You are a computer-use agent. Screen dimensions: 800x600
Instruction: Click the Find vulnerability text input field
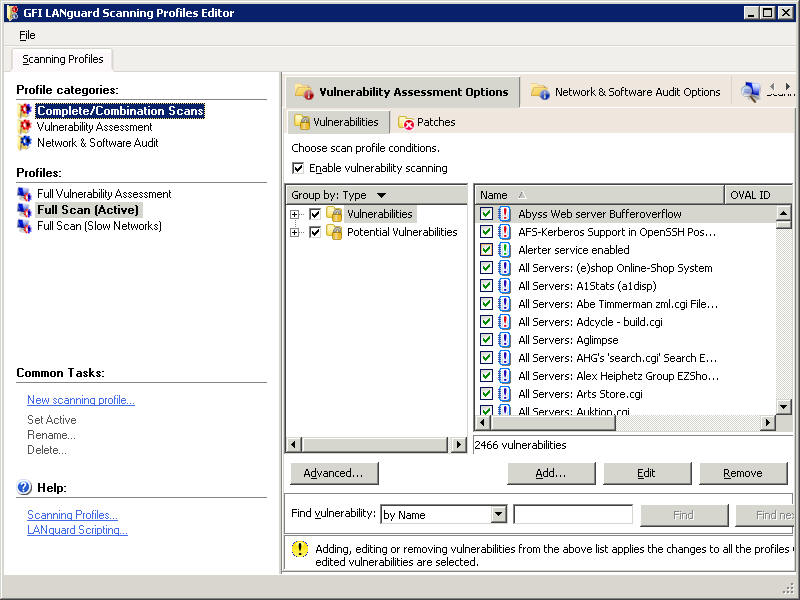573,514
